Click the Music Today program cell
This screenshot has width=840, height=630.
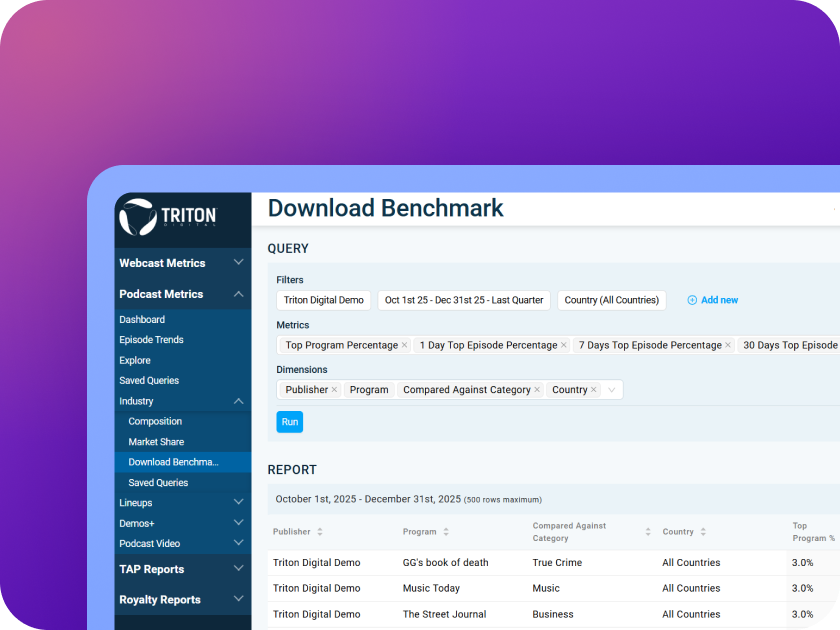[x=431, y=588]
